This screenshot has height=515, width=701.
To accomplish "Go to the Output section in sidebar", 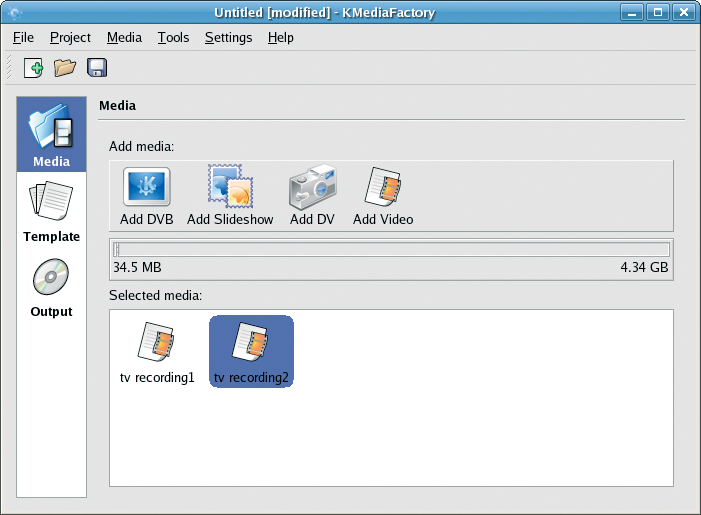I will click(x=51, y=287).
